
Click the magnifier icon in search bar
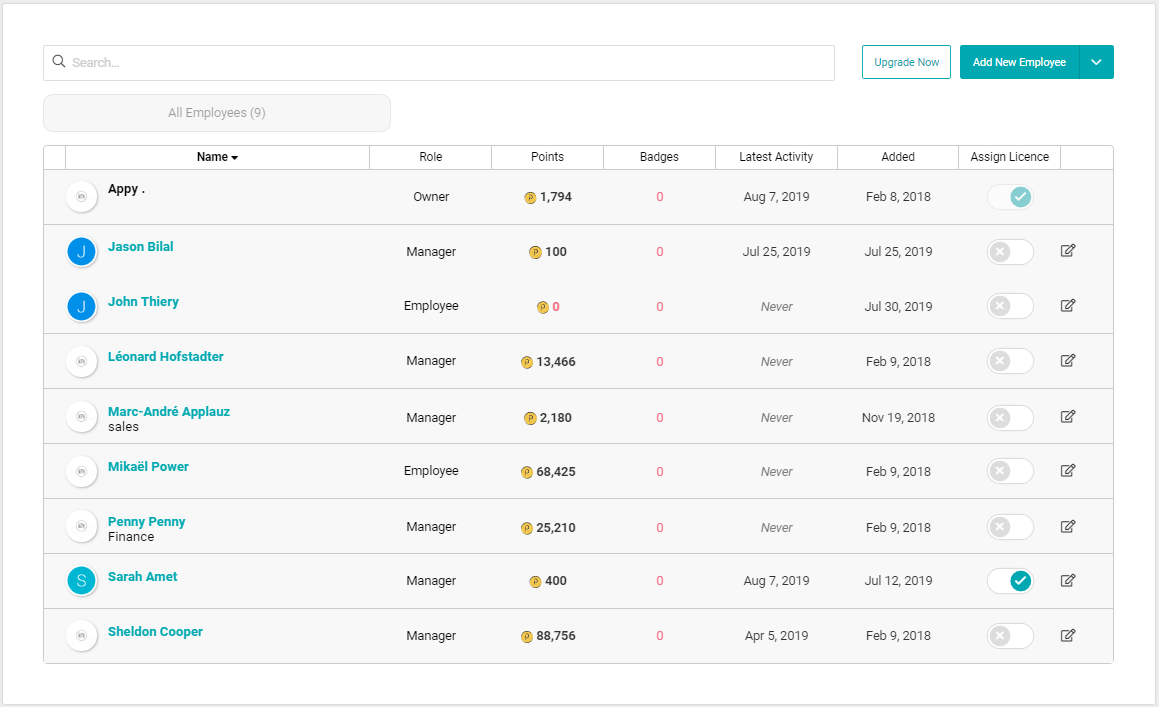point(59,62)
